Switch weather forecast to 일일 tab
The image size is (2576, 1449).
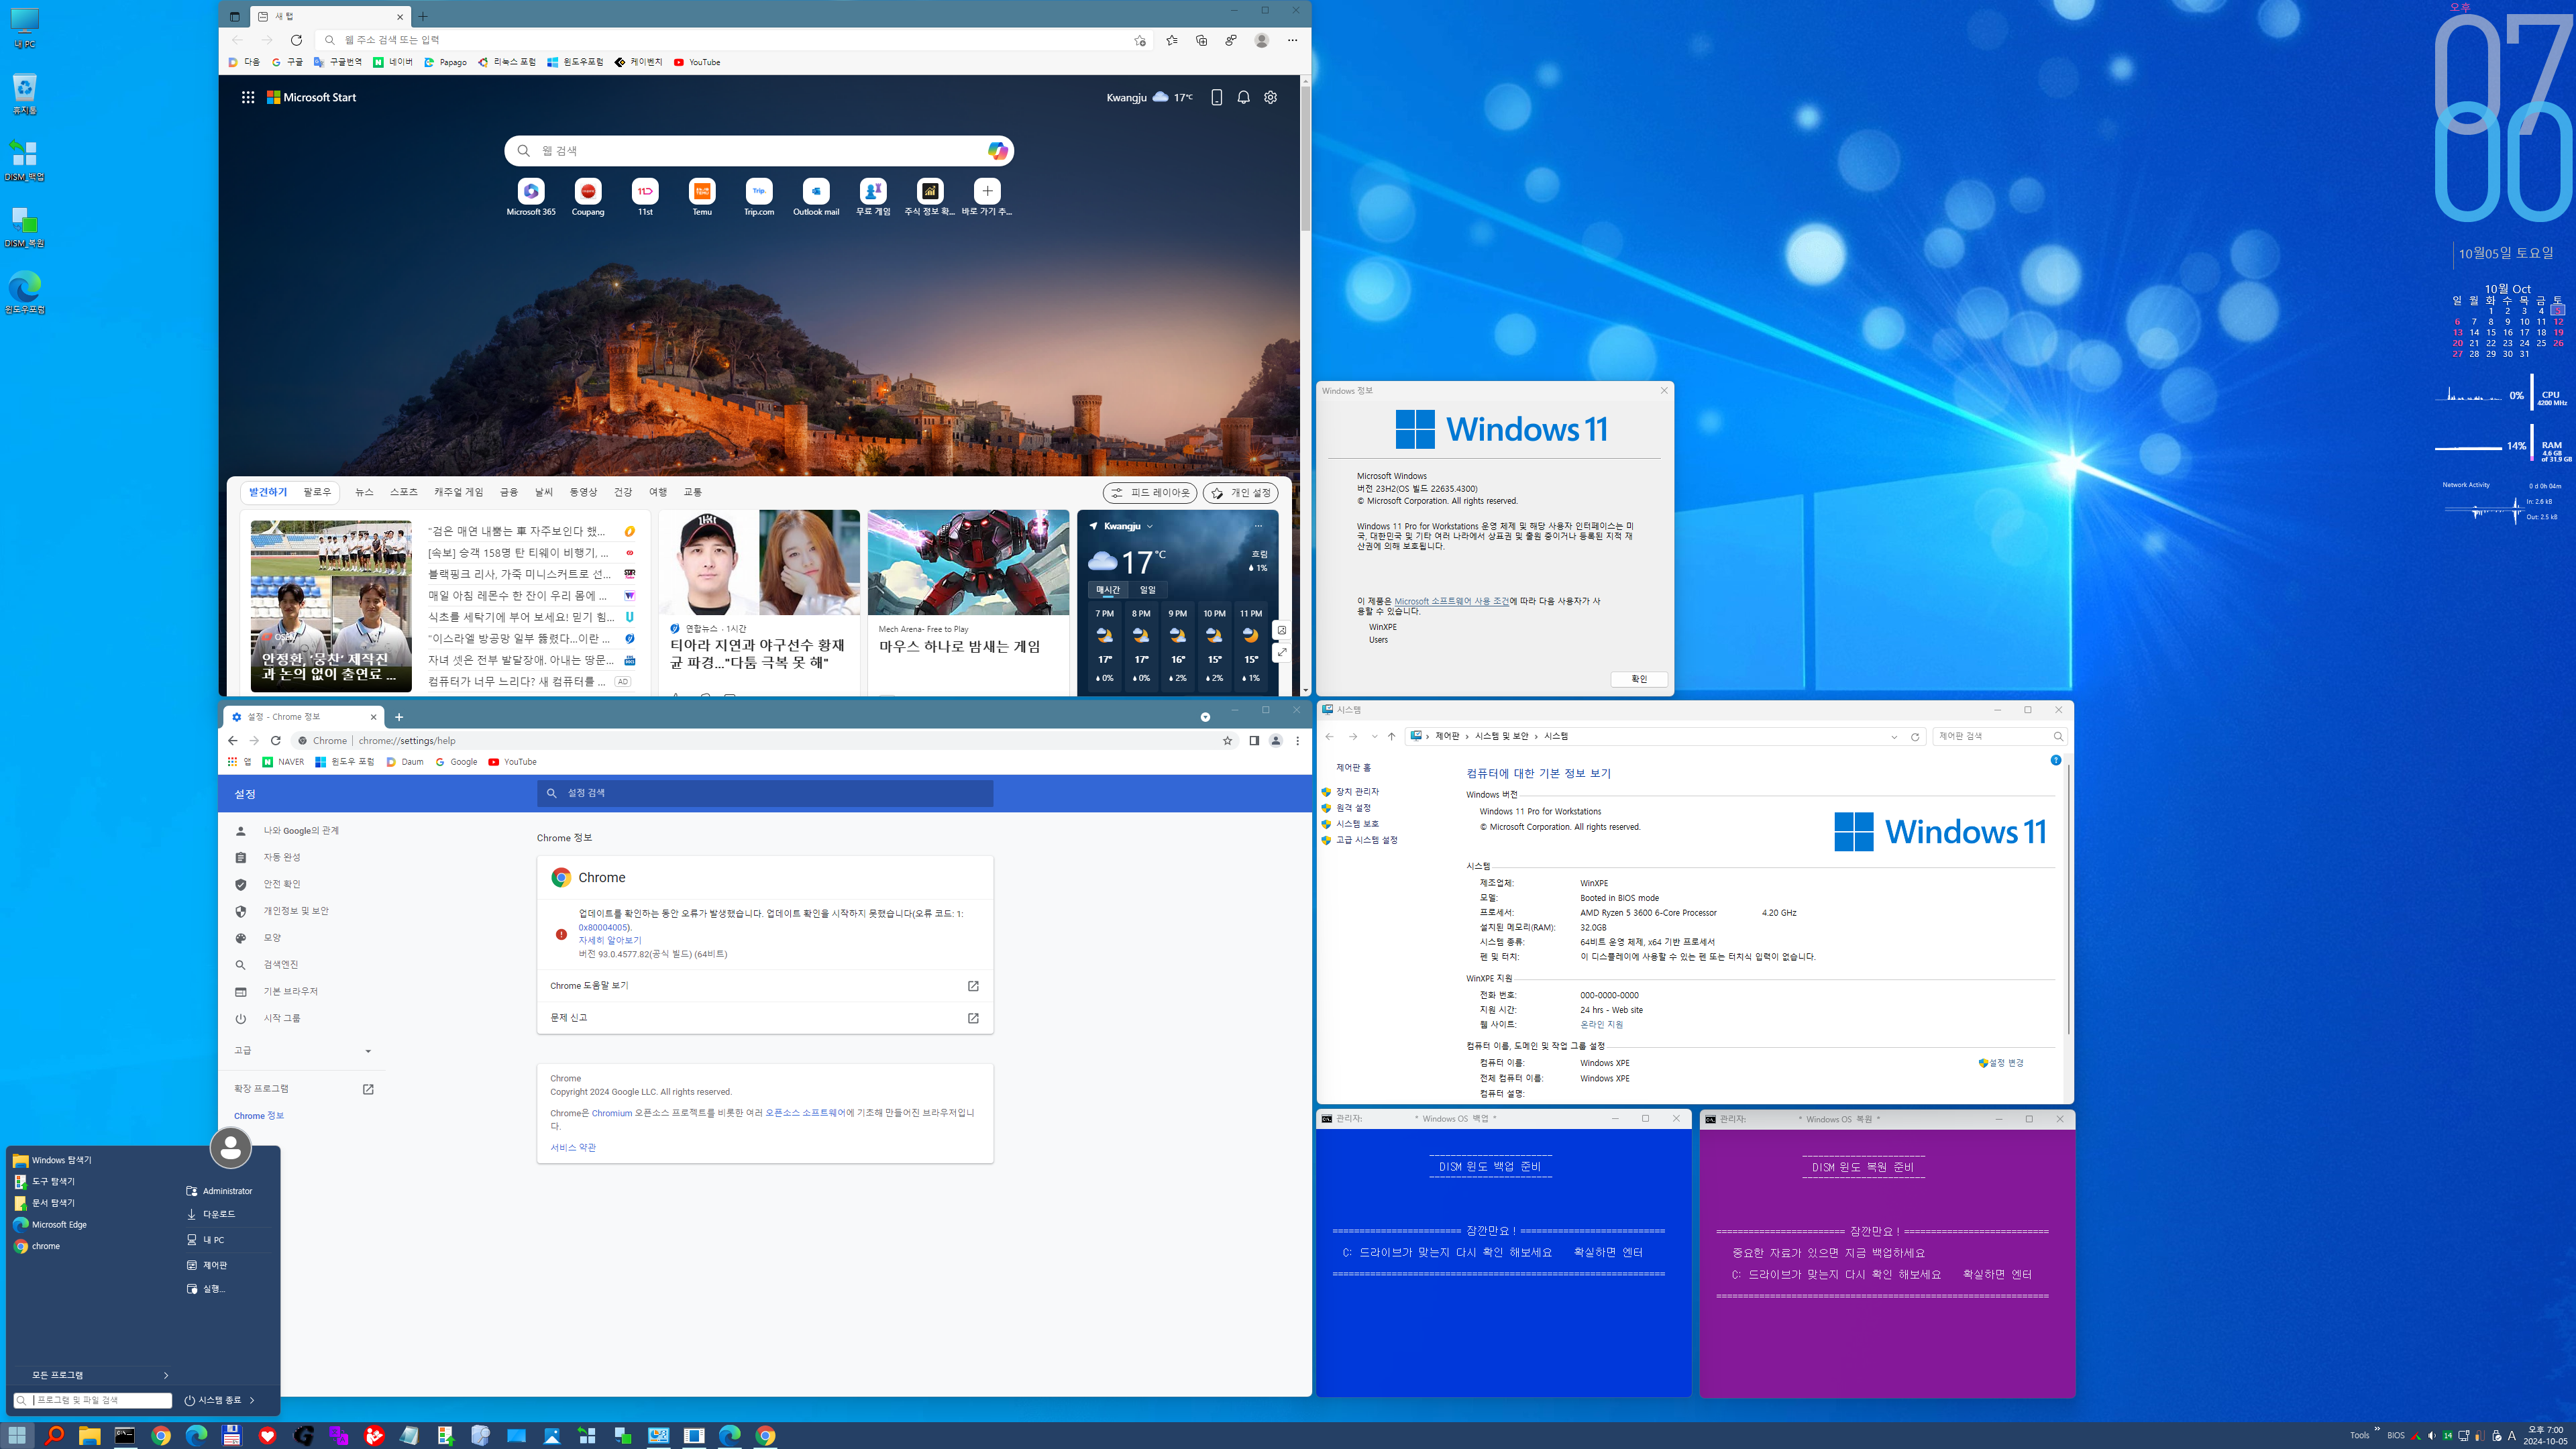coord(1147,590)
